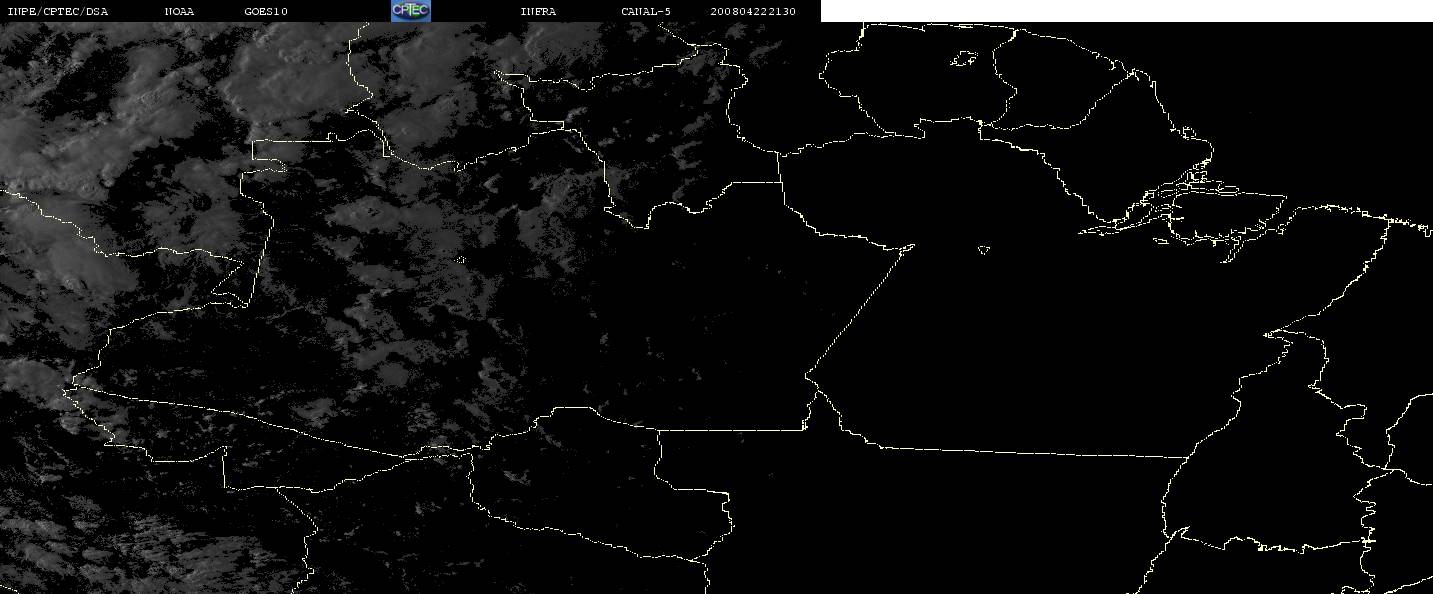Click the "NOAA" label in the header

click(180, 12)
